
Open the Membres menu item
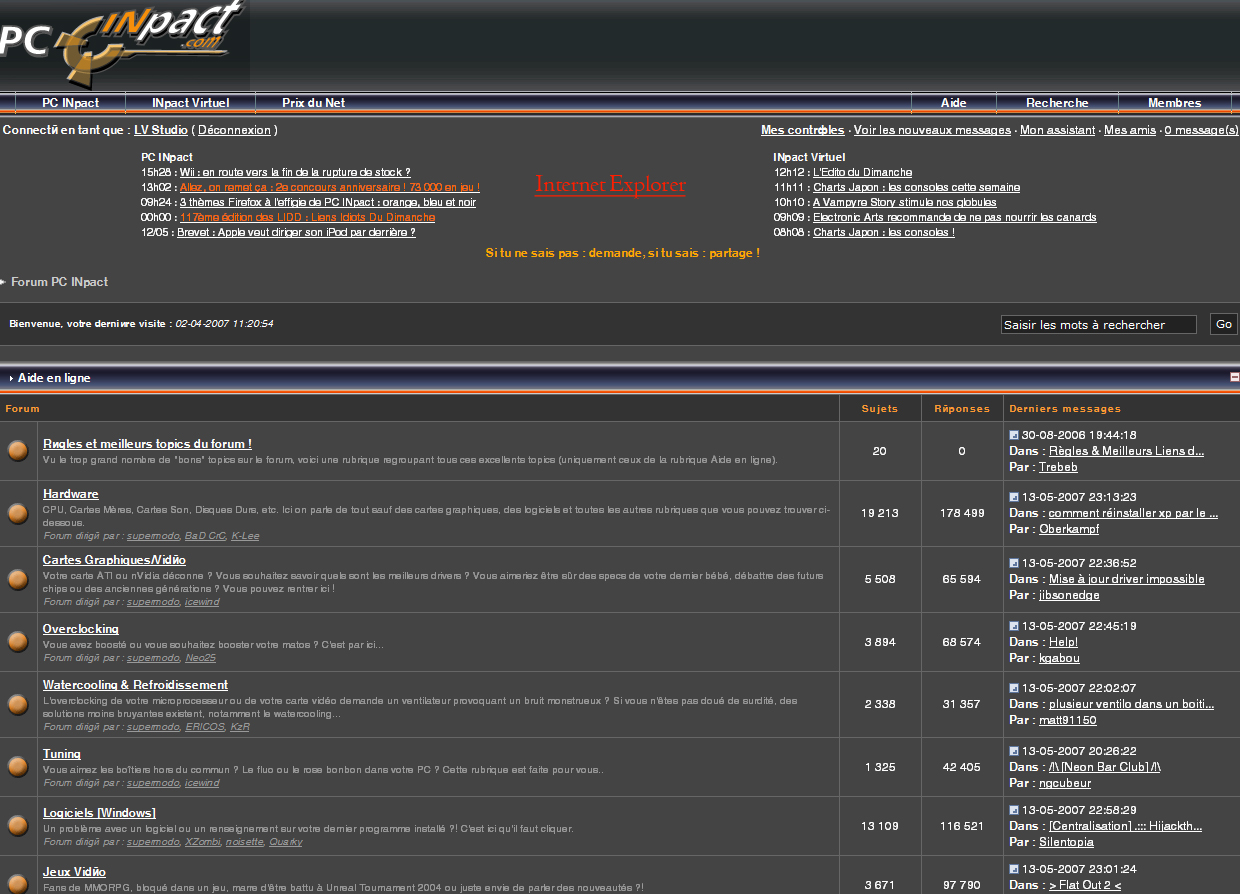(x=1174, y=103)
